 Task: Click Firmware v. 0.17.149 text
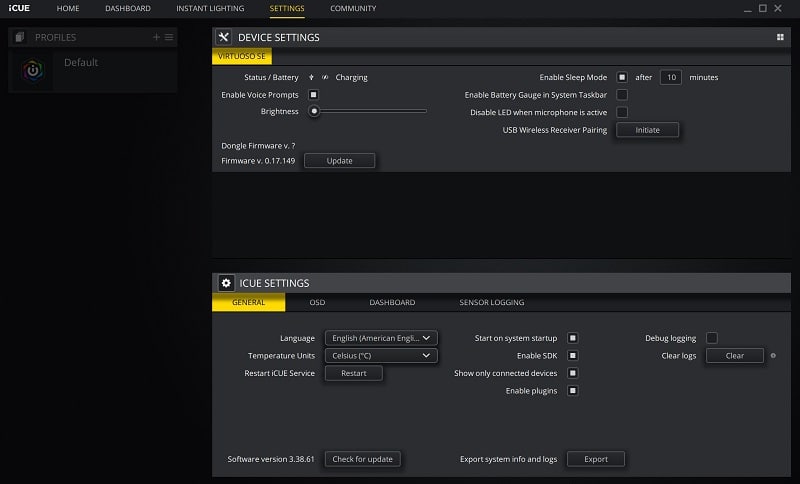coord(258,161)
